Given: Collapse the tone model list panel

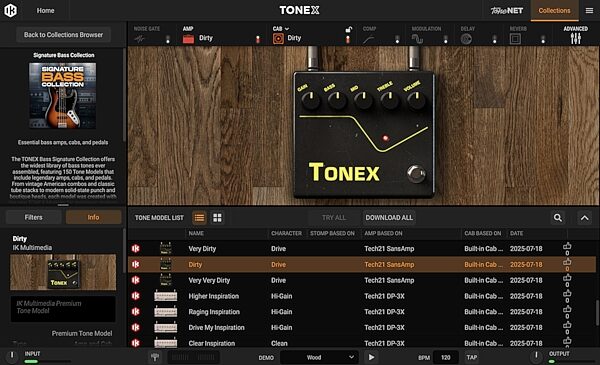Looking at the screenshot, I should click(585, 218).
